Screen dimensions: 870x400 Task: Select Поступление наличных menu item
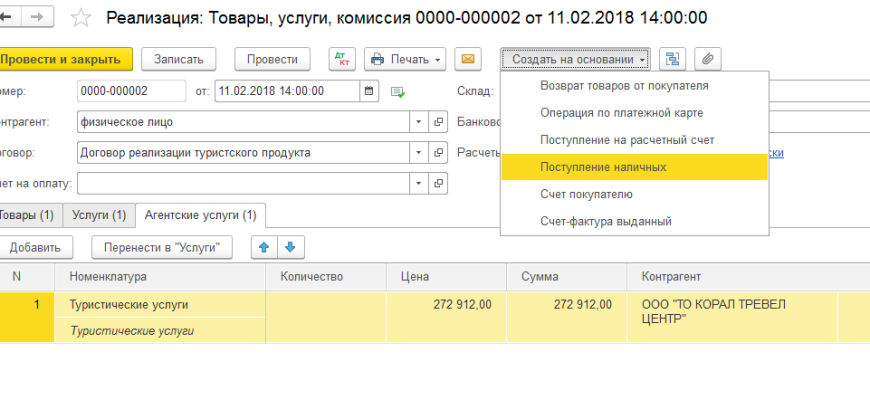603,167
